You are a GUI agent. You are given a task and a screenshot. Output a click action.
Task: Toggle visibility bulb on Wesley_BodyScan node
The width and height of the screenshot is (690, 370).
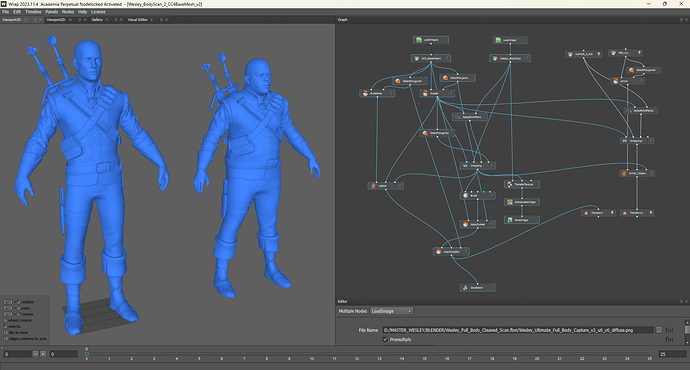point(526,58)
